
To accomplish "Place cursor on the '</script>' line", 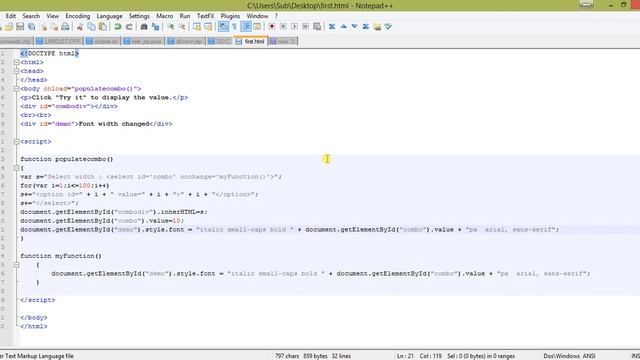I will (x=38, y=300).
